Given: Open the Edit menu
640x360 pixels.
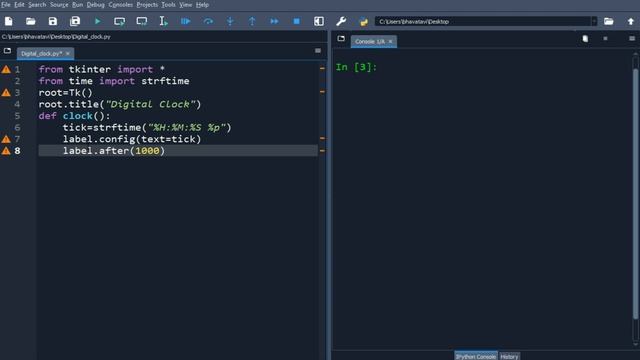Looking at the screenshot, I should pos(19,5).
